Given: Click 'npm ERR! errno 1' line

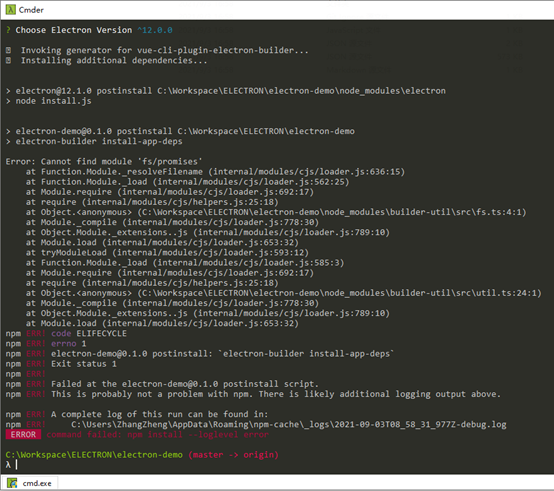Looking at the screenshot, I should (46, 344).
